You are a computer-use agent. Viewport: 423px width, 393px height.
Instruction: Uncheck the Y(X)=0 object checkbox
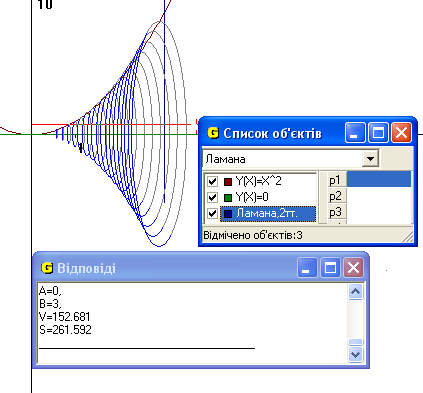click(212, 197)
